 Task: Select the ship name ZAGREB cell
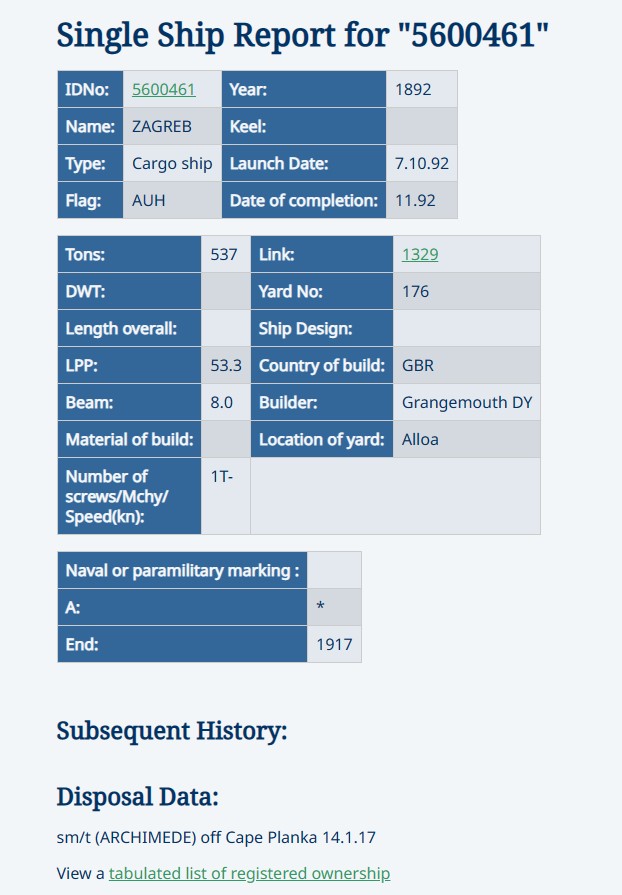[x=161, y=127]
